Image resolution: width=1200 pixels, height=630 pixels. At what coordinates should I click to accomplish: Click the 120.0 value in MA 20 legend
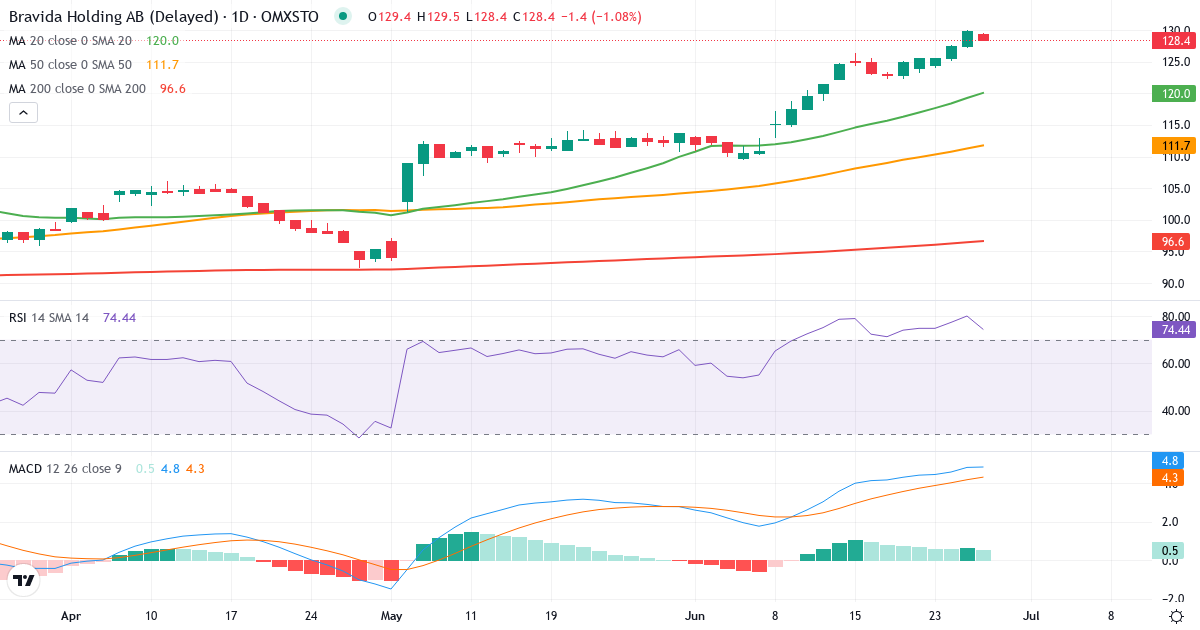coord(162,41)
